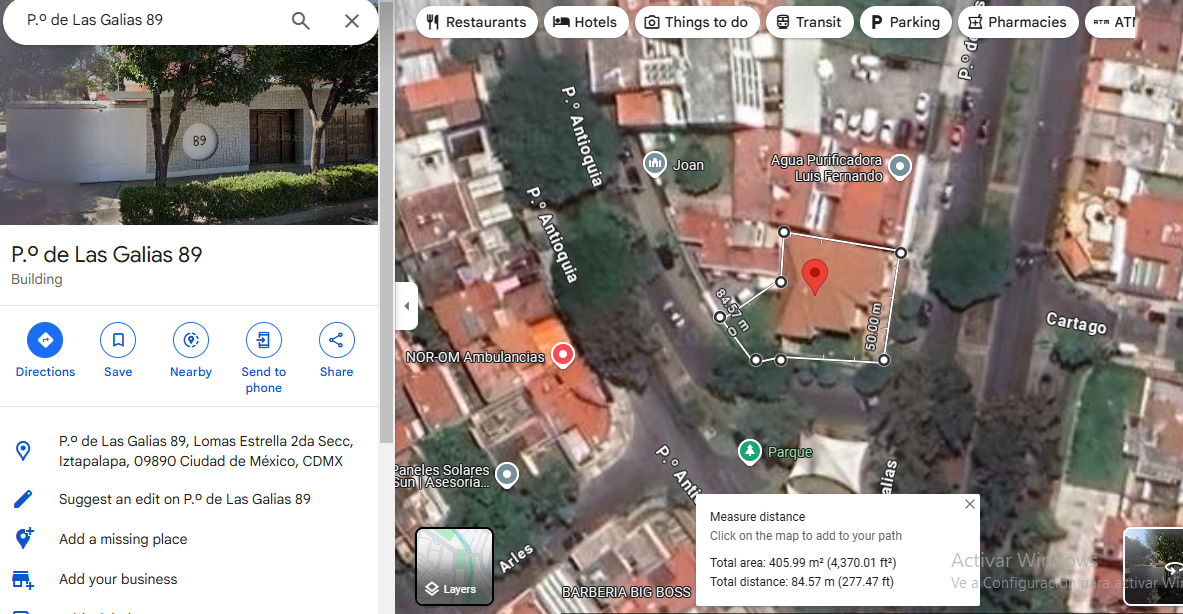1183x614 pixels.
Task: Filter map by Hotels
Action: [585, 22]
